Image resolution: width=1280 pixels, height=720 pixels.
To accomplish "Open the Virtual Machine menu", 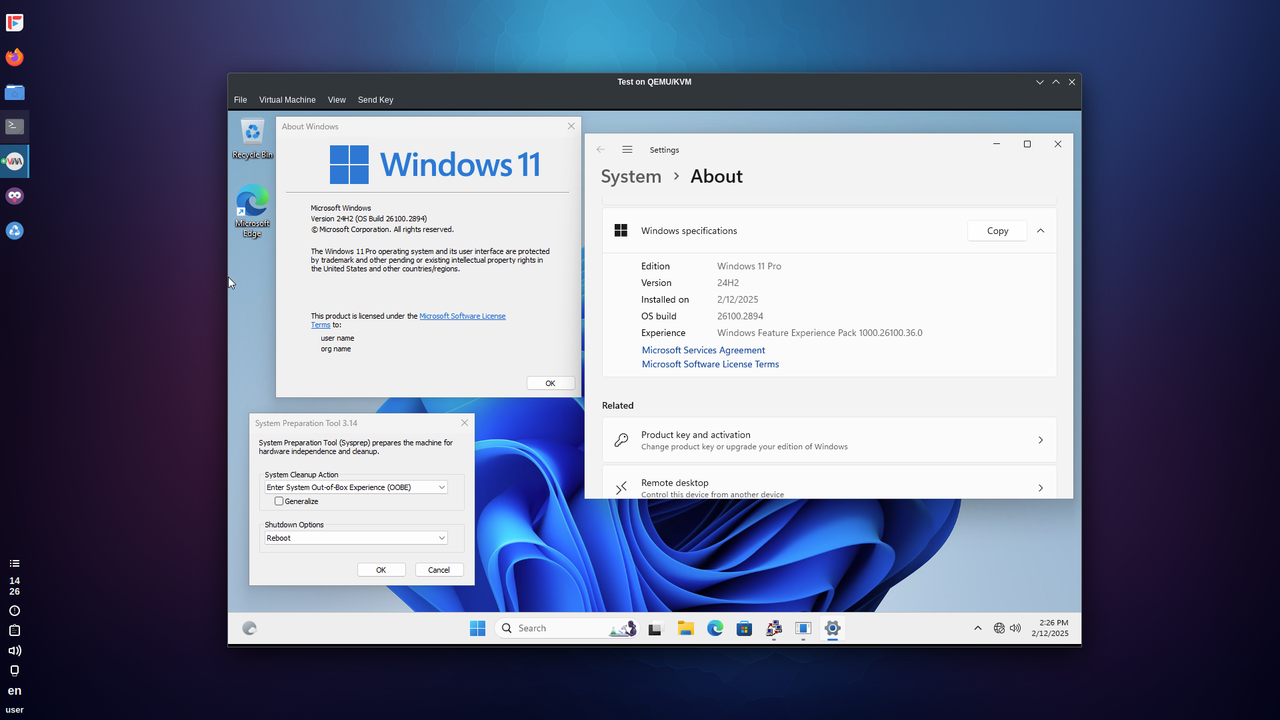I will (287, 100).
